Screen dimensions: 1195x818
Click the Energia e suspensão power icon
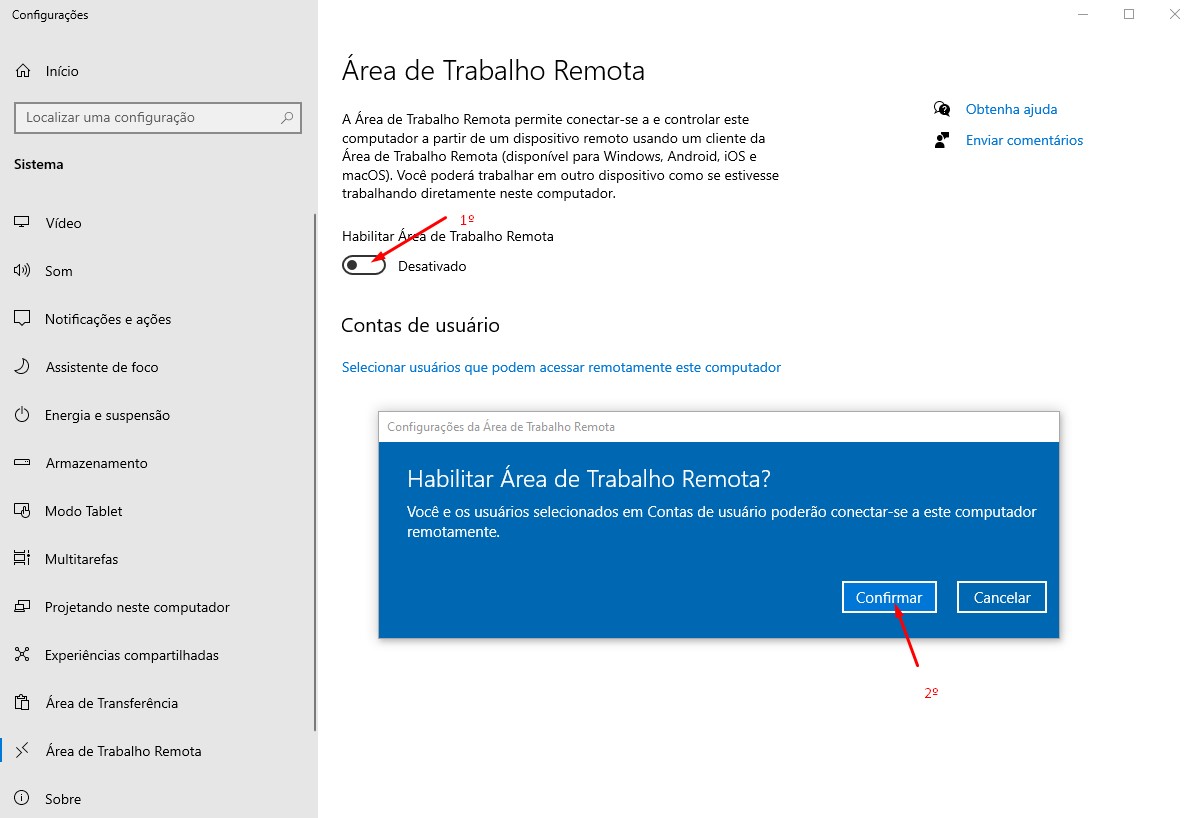click(22, 415)
